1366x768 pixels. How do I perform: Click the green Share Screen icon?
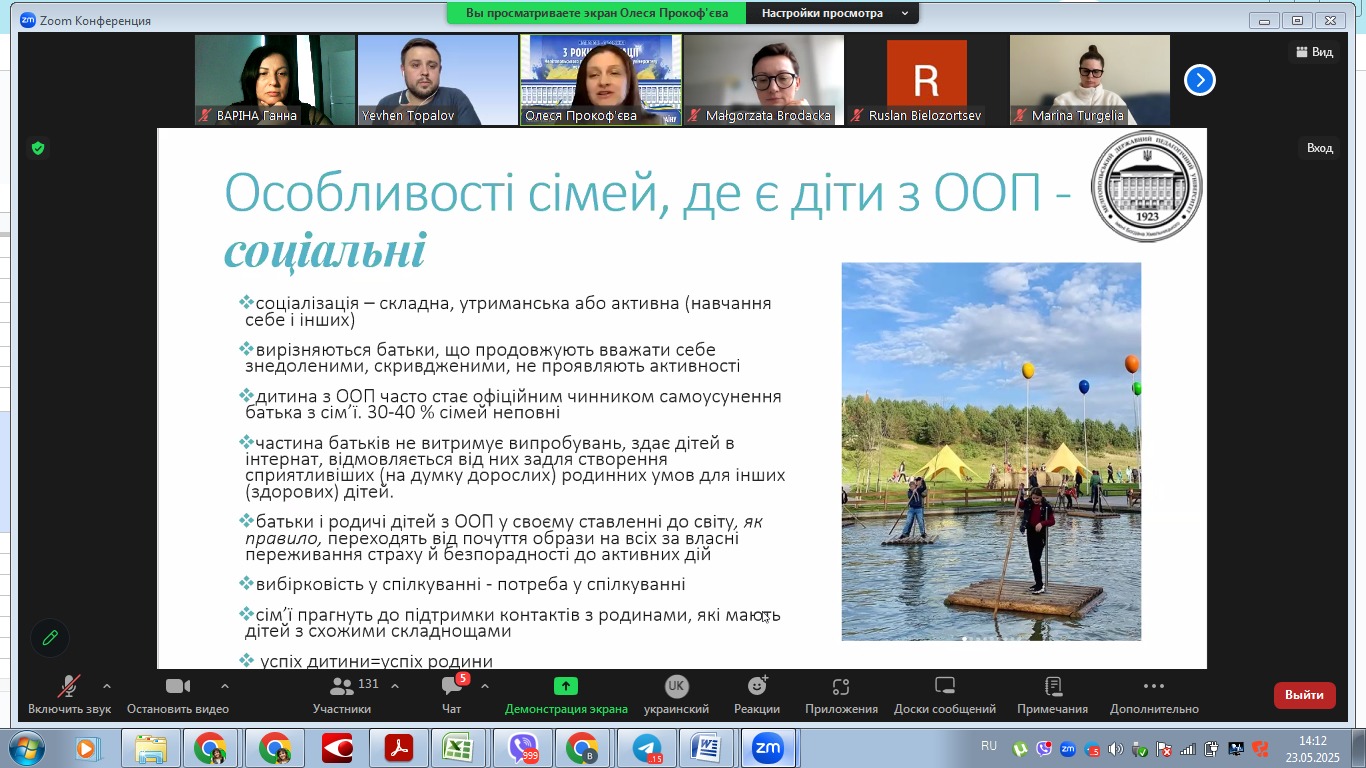click(566, 686)
